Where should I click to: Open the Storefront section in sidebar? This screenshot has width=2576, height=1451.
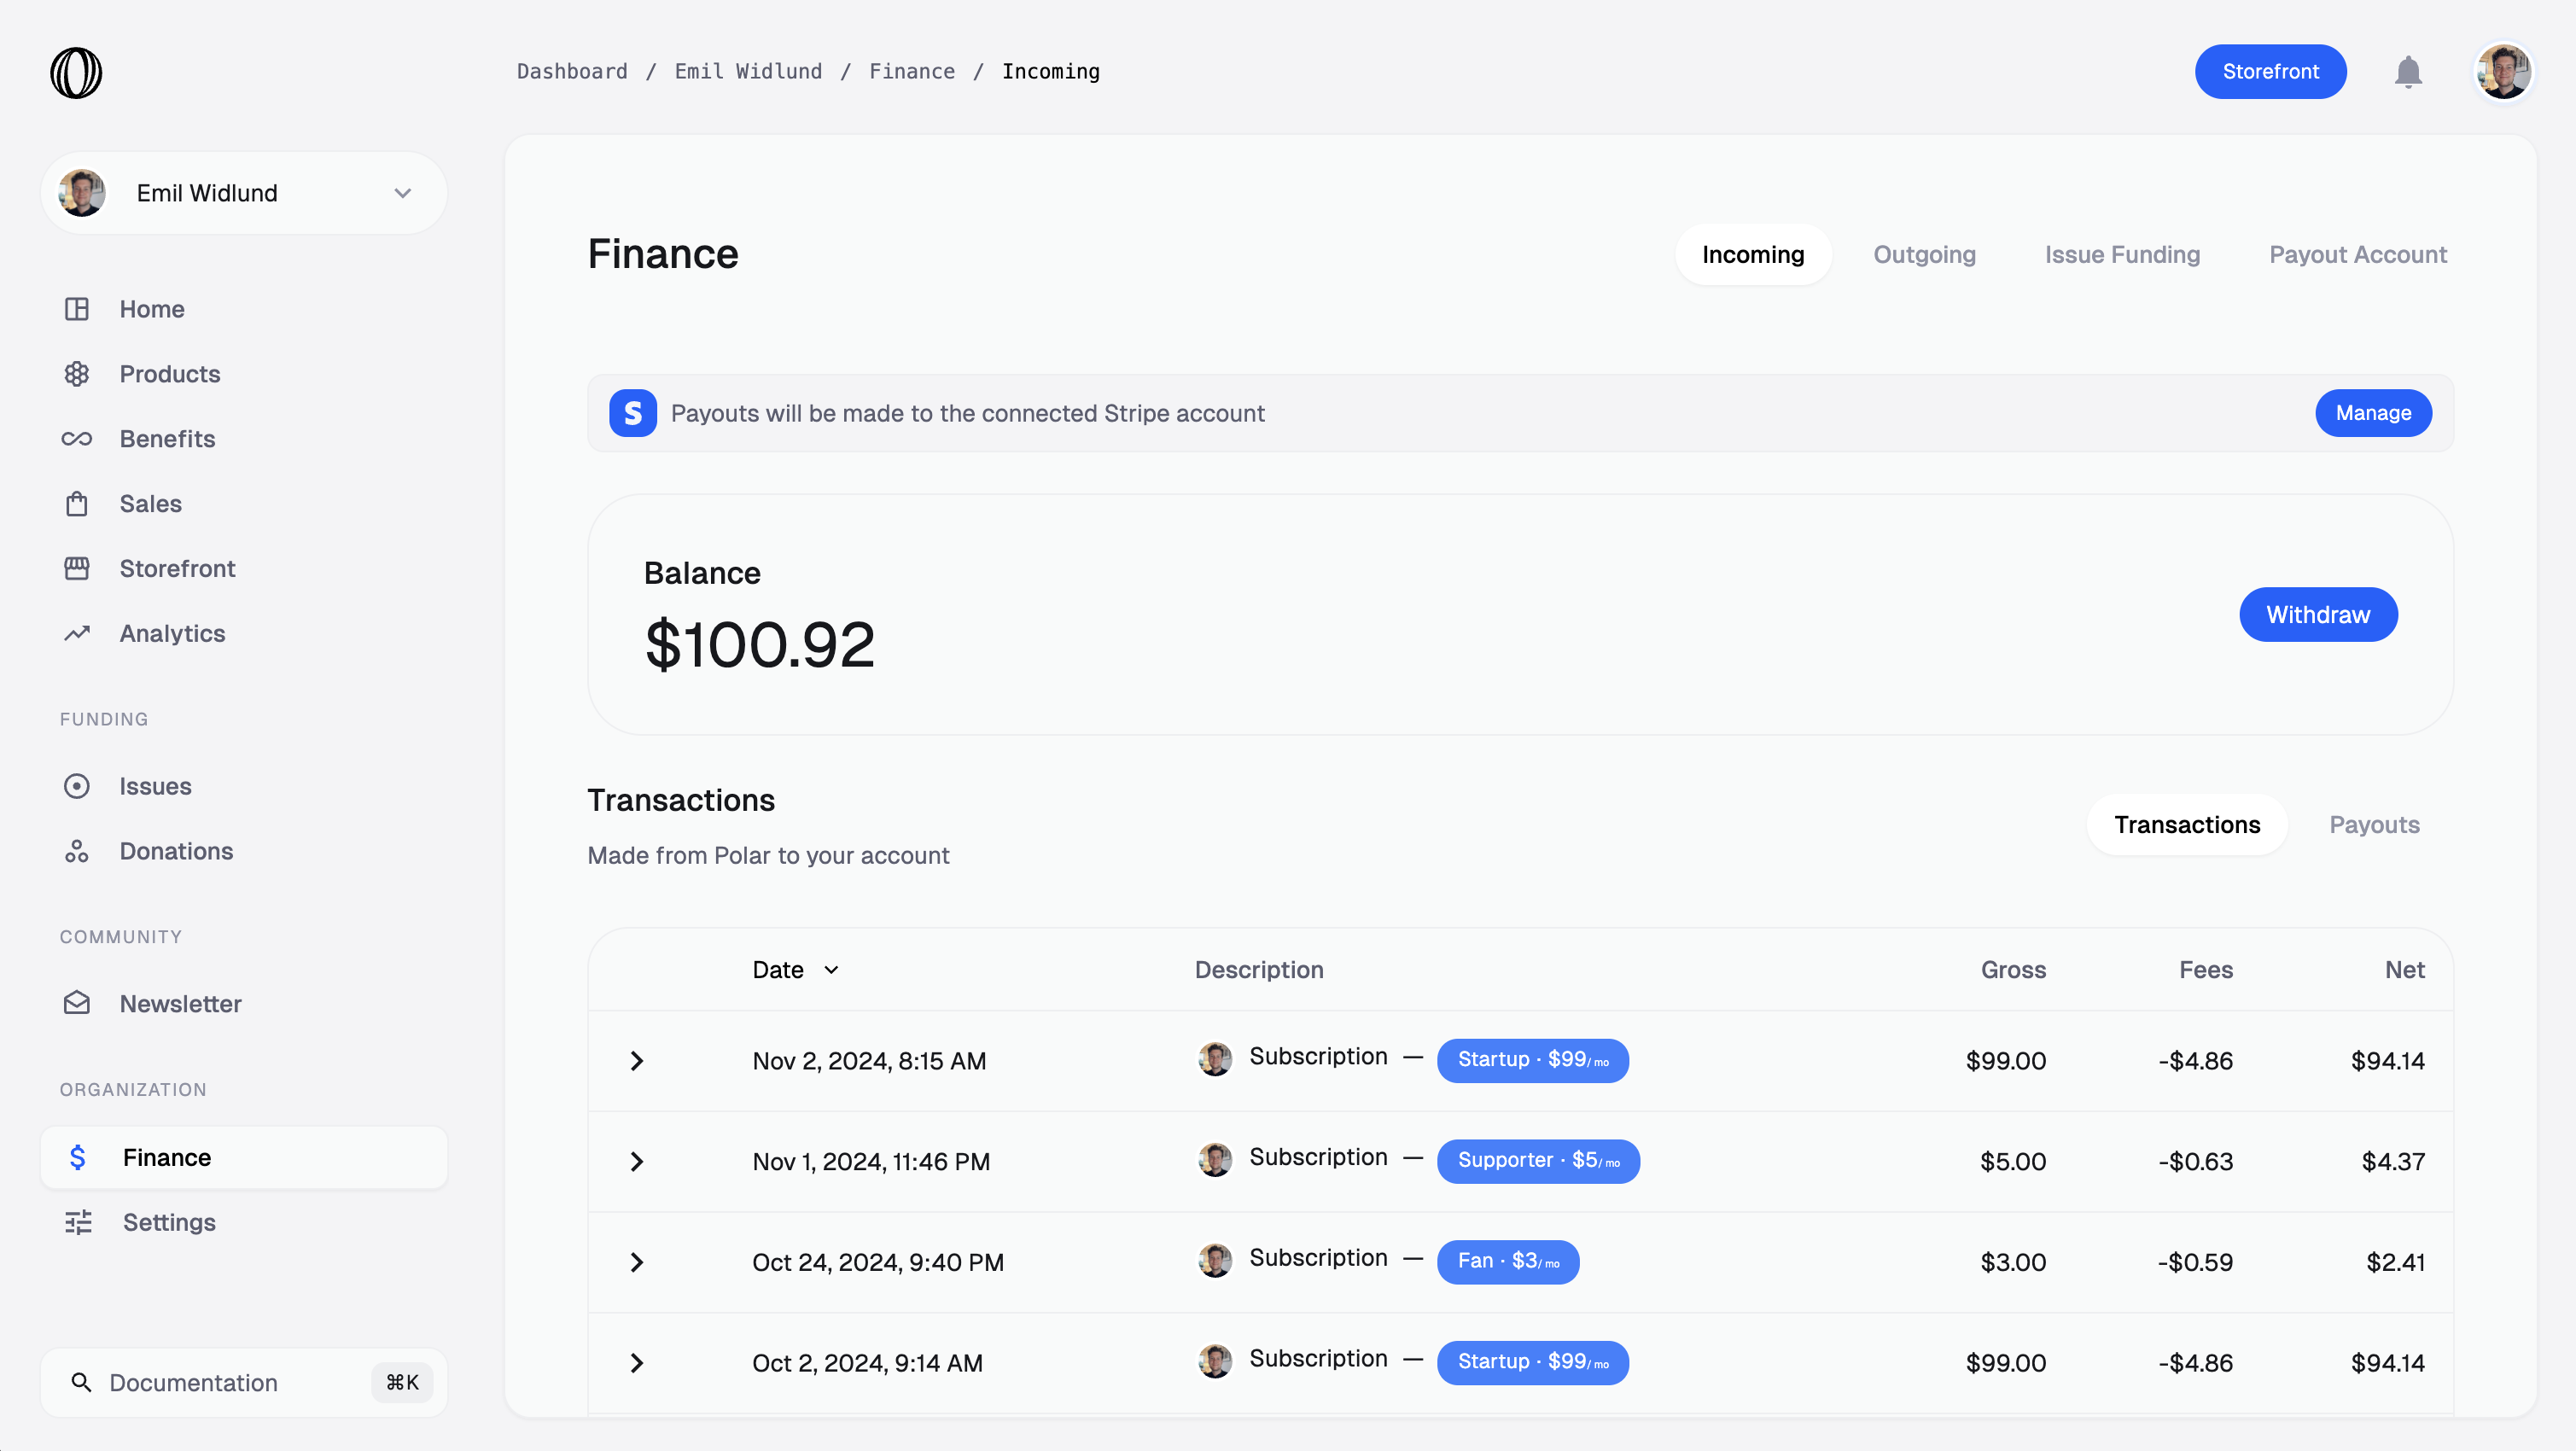(x=177, y=568)
